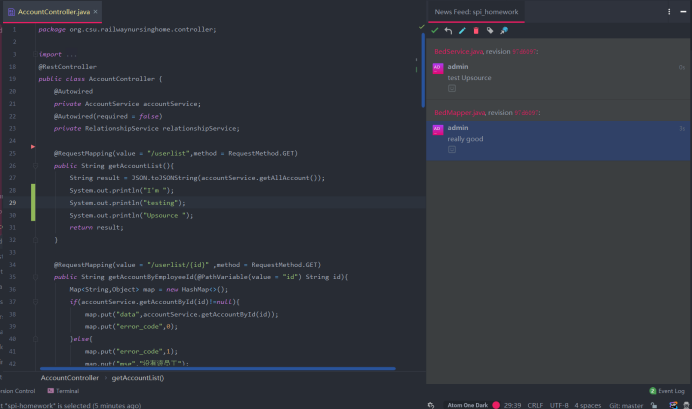Click the run gutter arrow near line 24
692x409 pixels.
click(33, 146)
